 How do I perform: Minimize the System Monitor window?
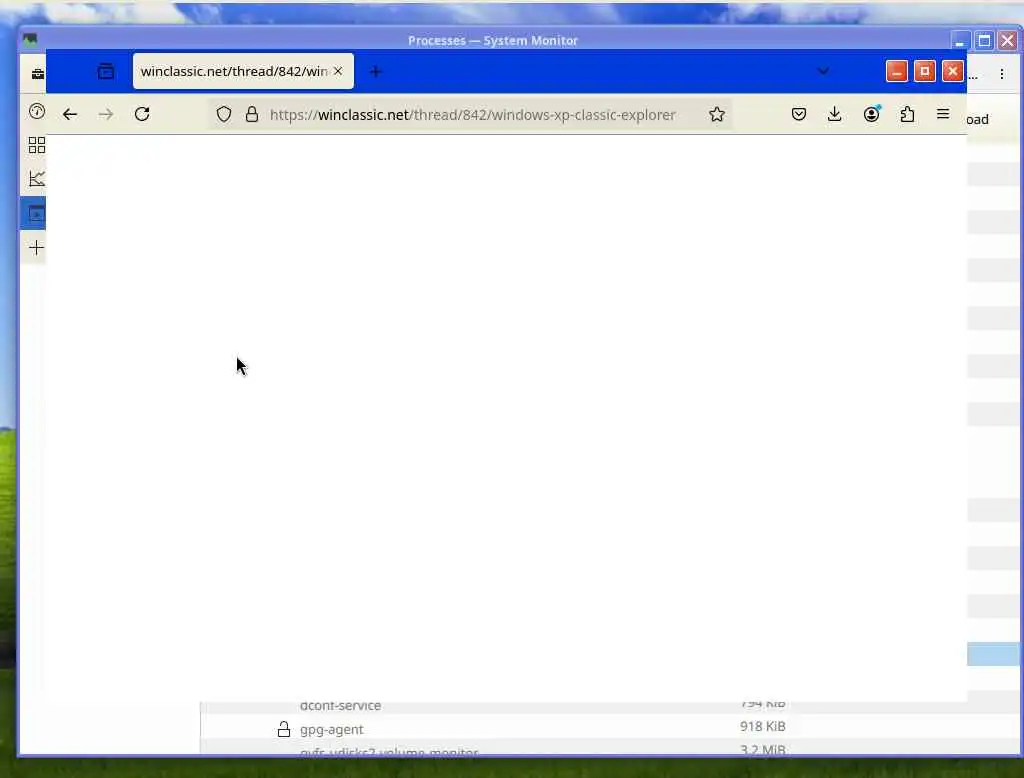960,41
